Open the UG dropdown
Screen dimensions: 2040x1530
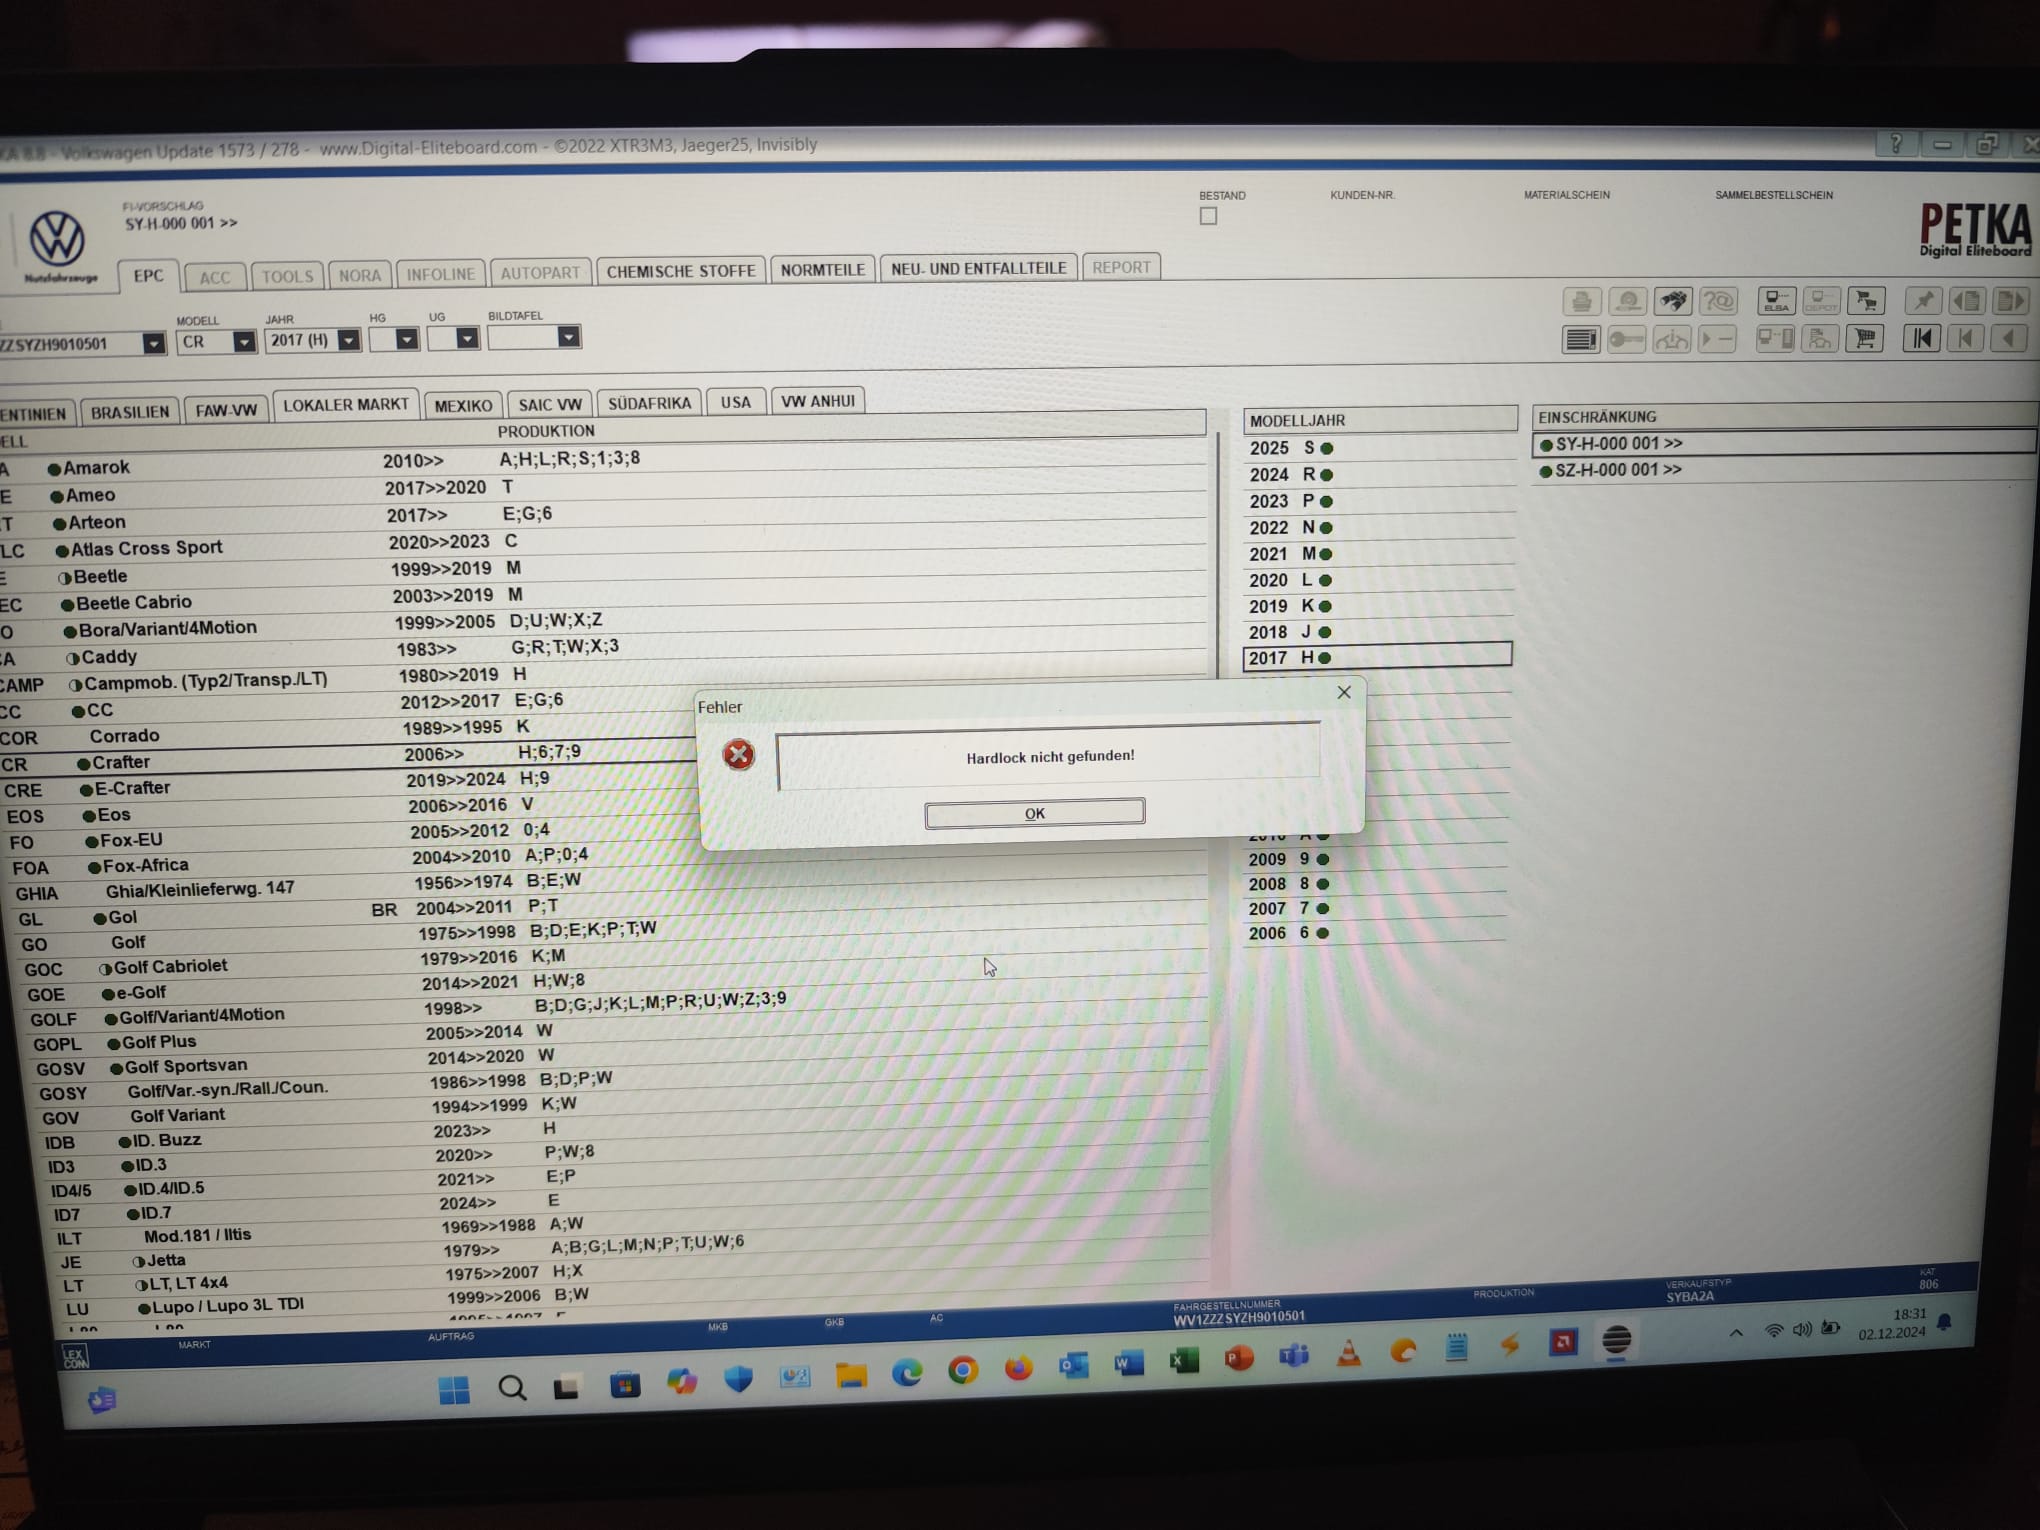point(467,338)
